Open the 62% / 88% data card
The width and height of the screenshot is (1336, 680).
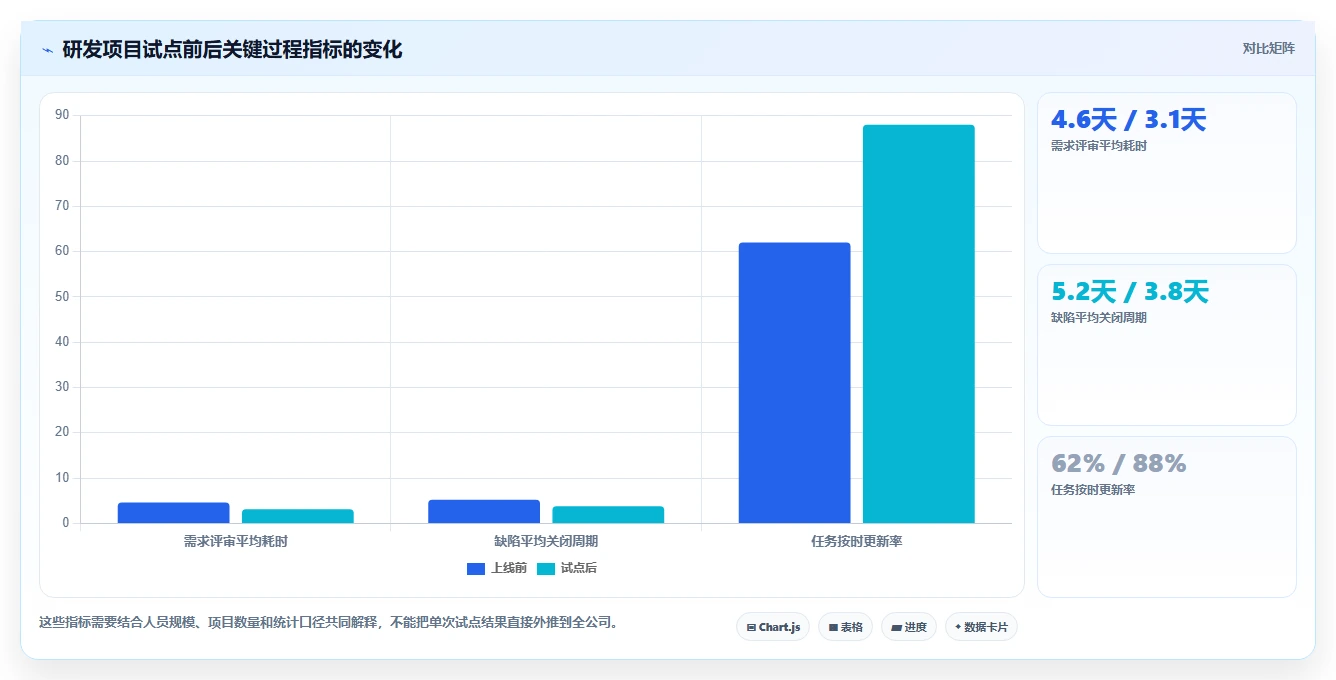pos(1167,517)
